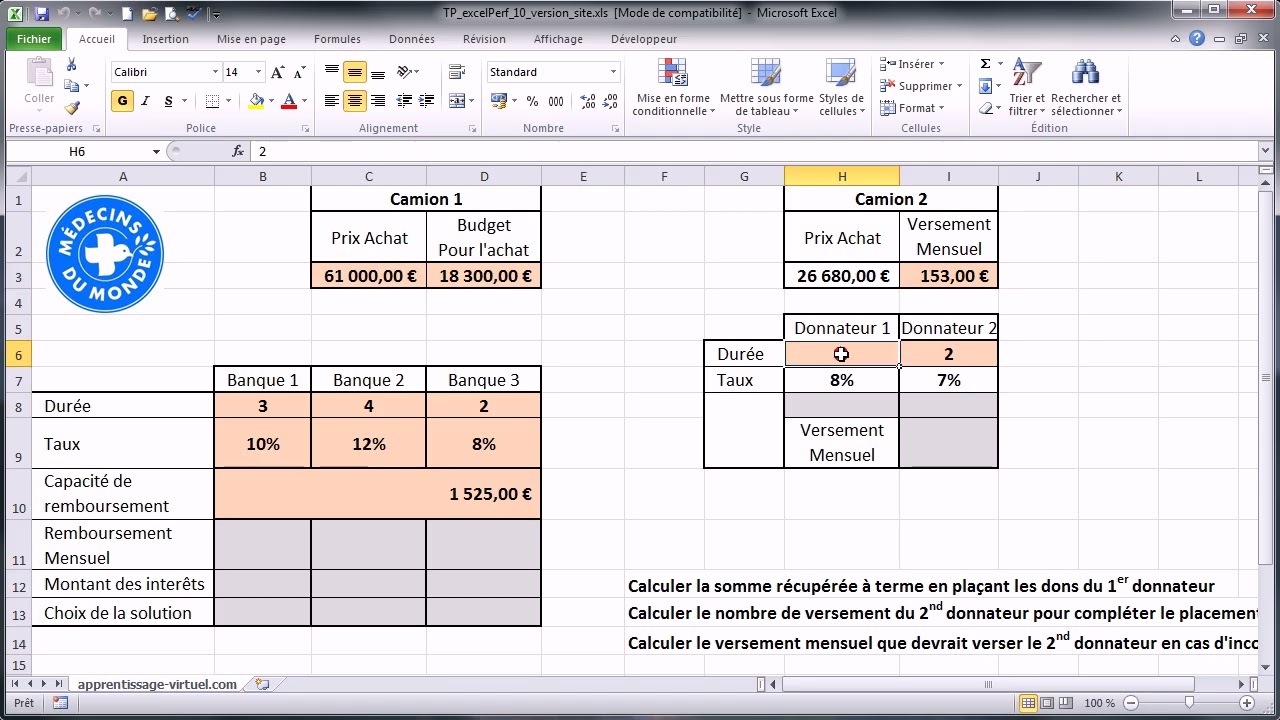Screen dimensions: 1280x720
Task: Click the wrap text icon
Action: [x=457, y=72]
